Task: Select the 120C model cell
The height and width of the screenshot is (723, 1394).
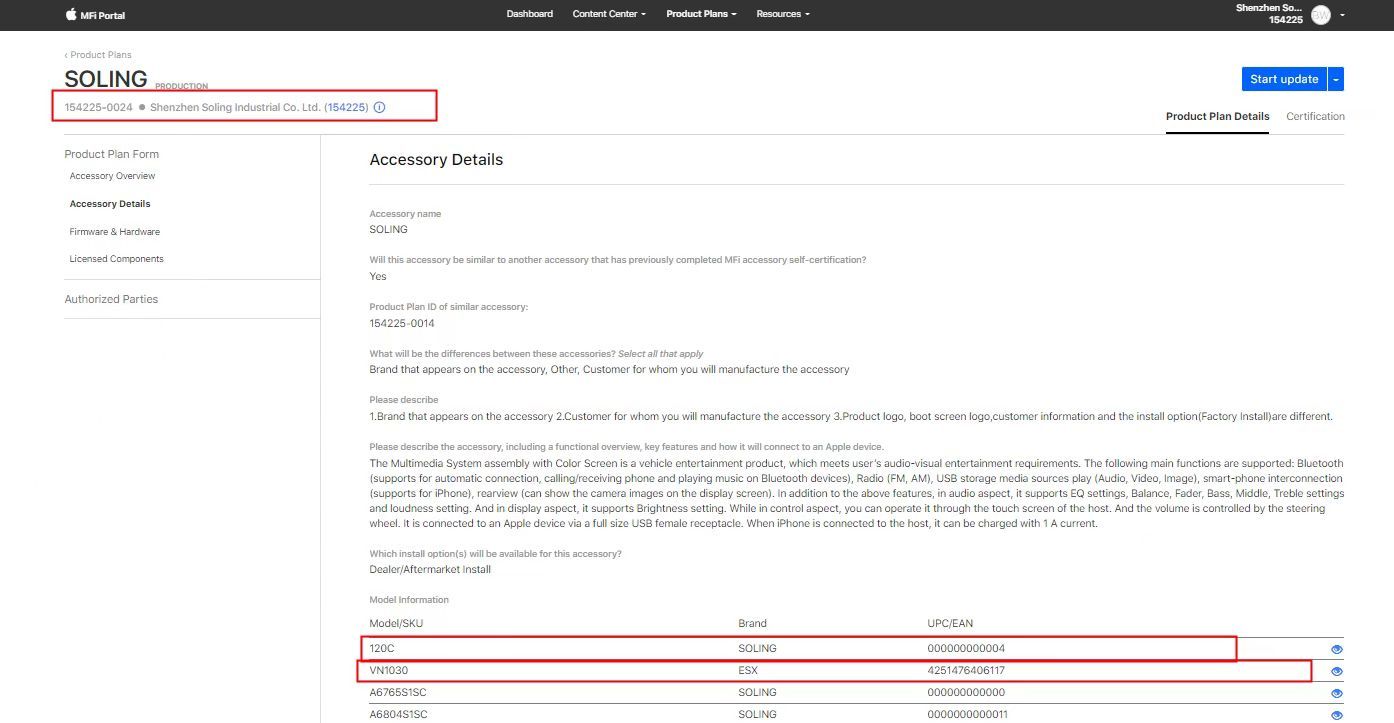Action: pyautogui.click(x=382, y=648)
